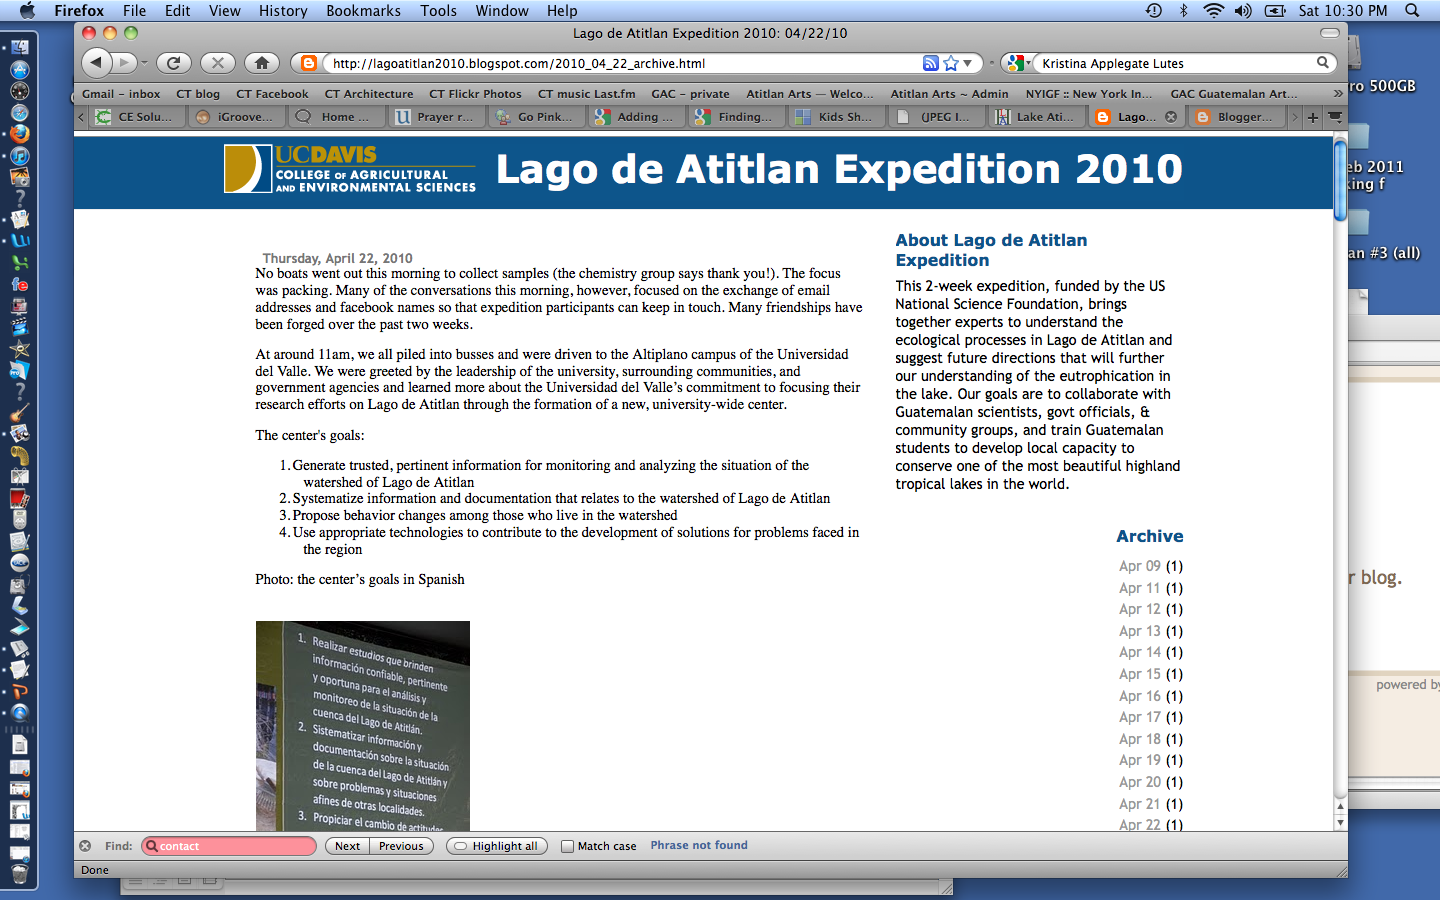This screenshot has height=900, width=1440.
Task: Switch to the Prayer r... tab
Action: (437, 117)
